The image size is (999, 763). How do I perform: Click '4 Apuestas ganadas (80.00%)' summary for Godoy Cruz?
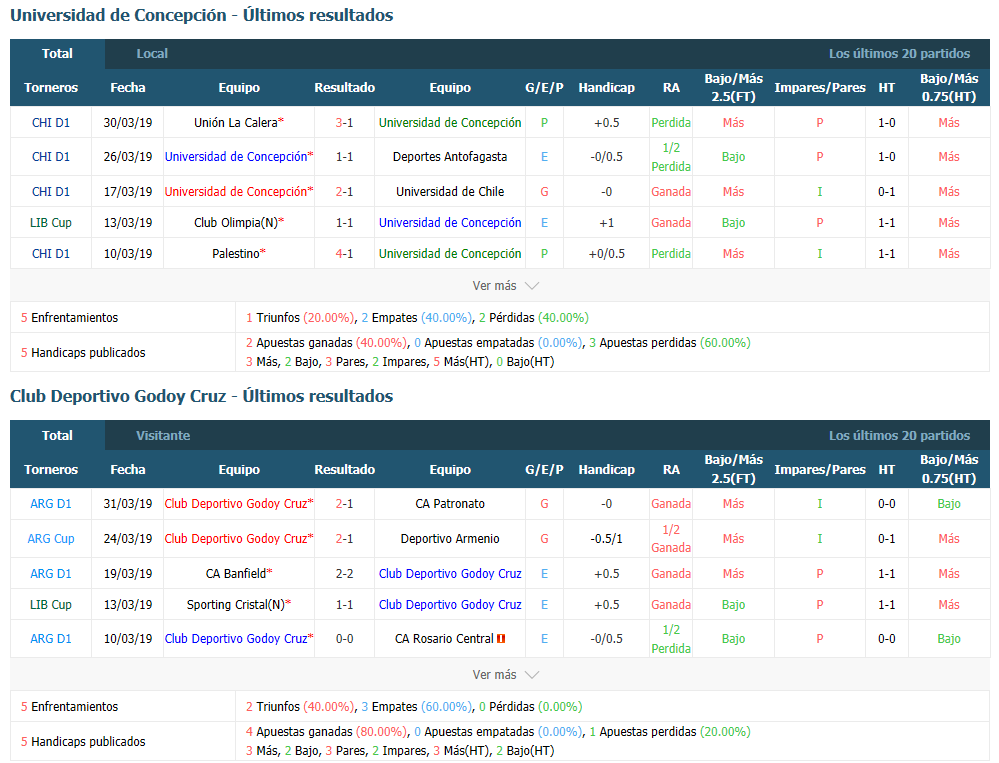click(x=327, y=731)
